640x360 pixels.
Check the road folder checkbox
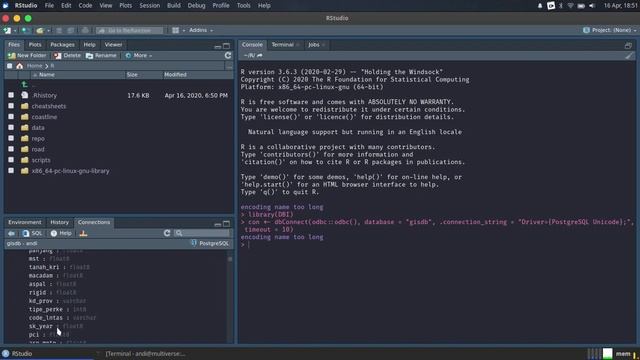(x=11, y=149)
